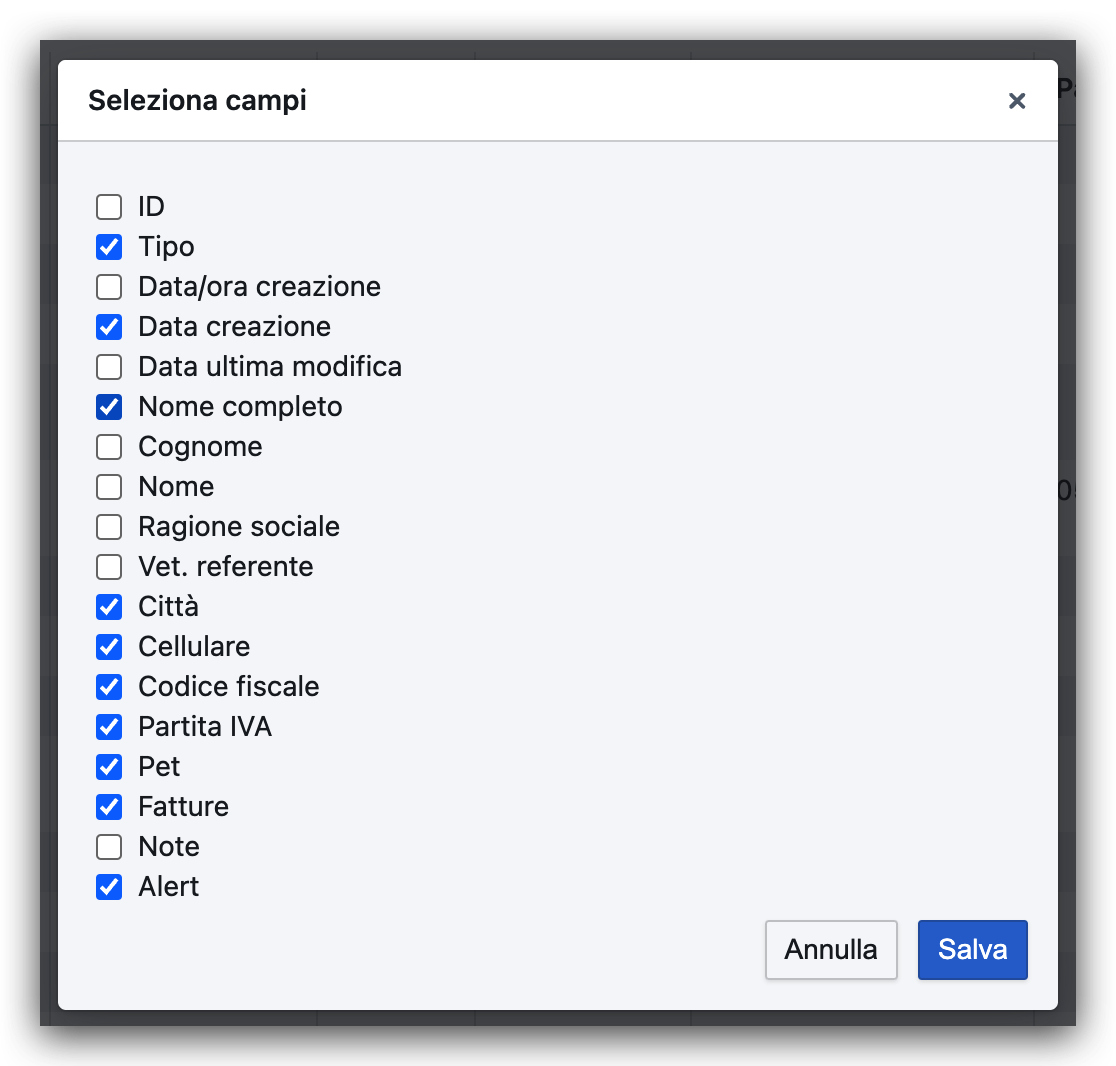Disable the Cellulare checkbox
Screen dimensions: 1116x1066
[109, 647]
